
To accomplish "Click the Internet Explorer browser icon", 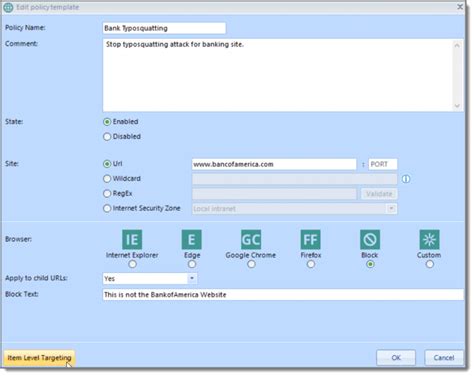I will point(132,239).
